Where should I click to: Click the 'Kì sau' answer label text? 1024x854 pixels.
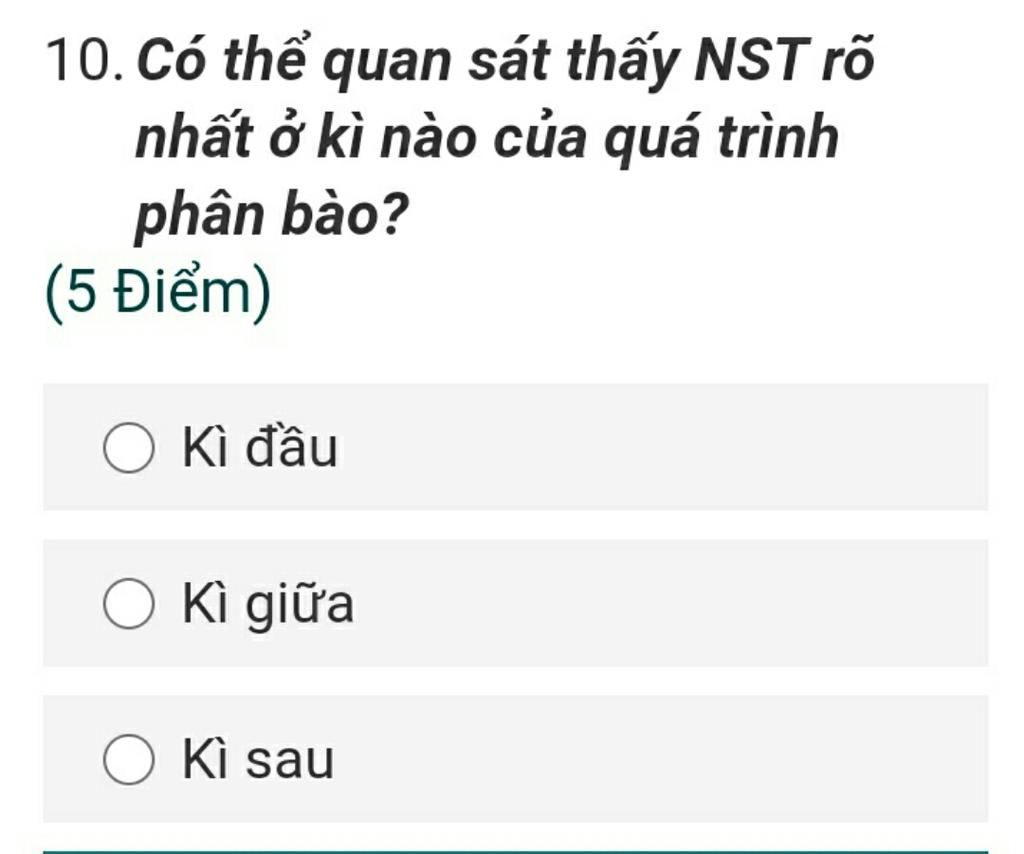(x=258, y=761)
